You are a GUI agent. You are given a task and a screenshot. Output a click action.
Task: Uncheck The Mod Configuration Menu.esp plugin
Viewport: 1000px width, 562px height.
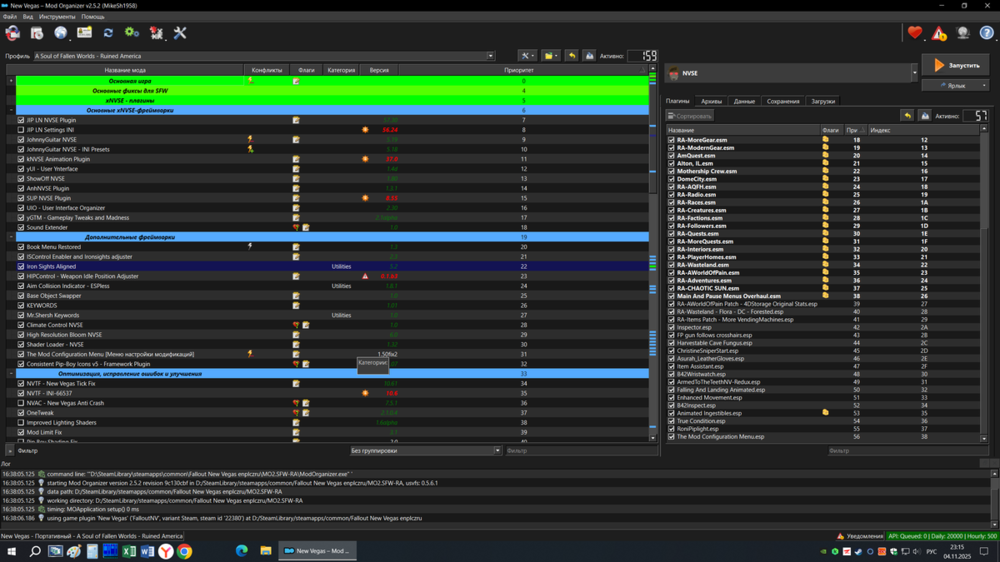coord(671,436)
